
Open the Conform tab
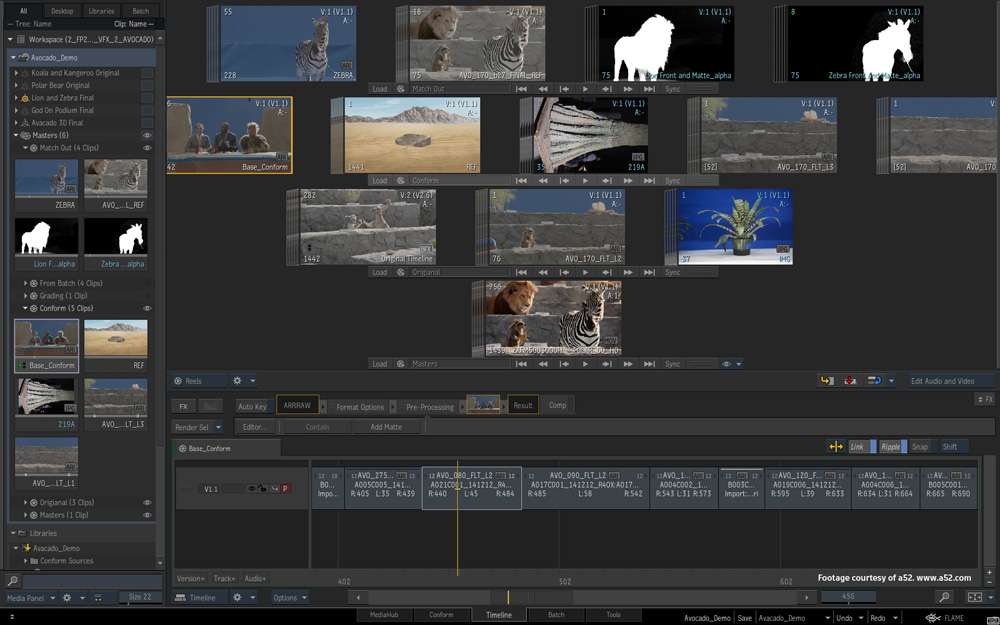pos(441,615)
